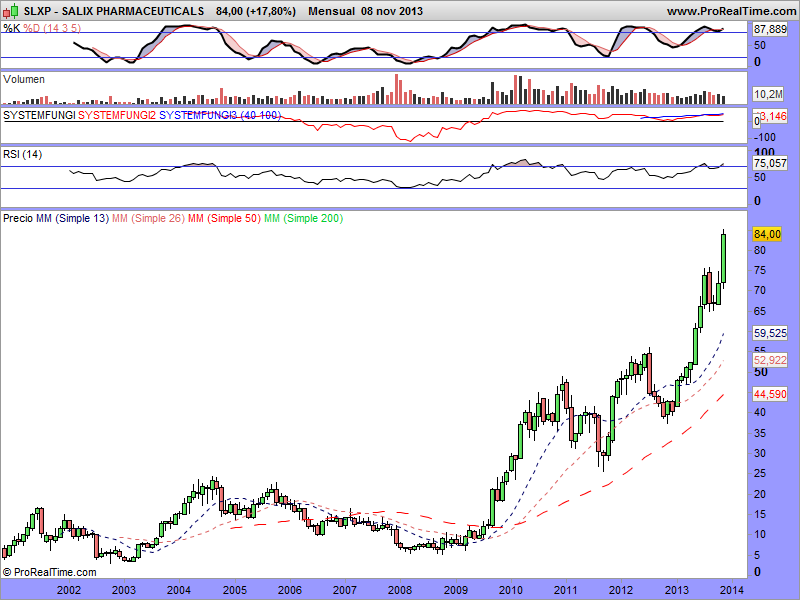Select the %K stochastic label
The image size is (800, 600).
(x=12, y=28)
